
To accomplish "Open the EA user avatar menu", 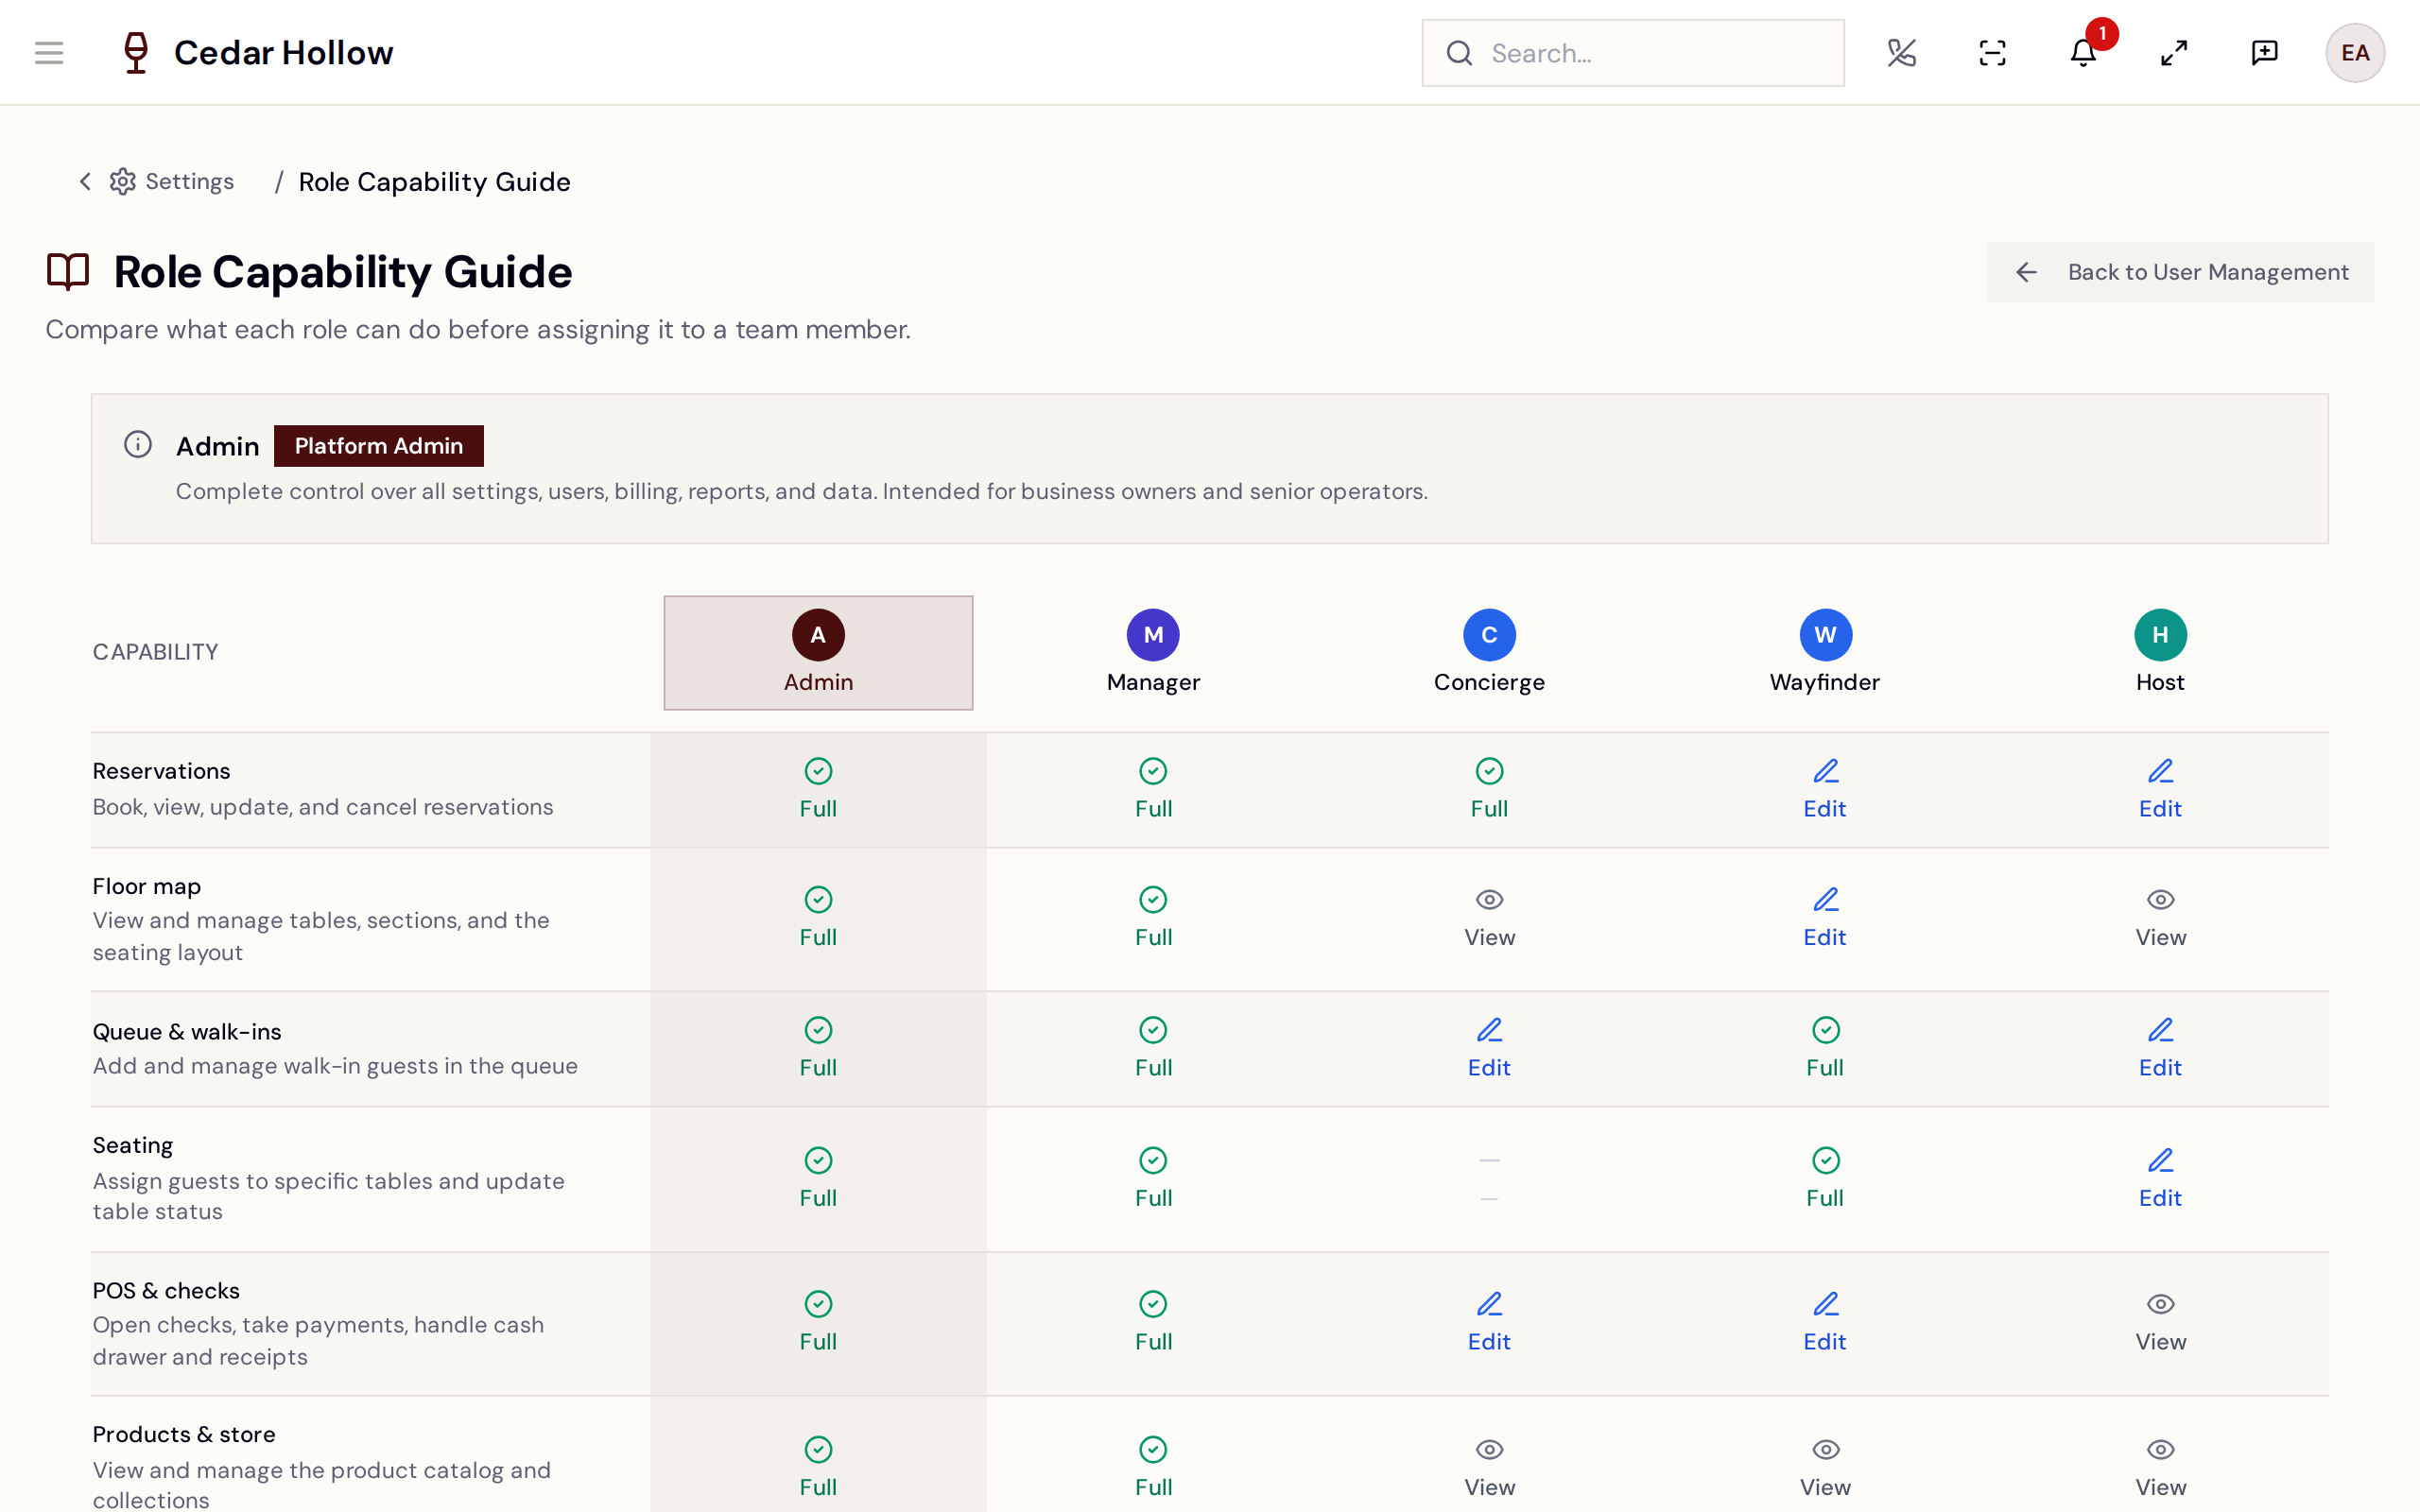I will pos(2354,53).
